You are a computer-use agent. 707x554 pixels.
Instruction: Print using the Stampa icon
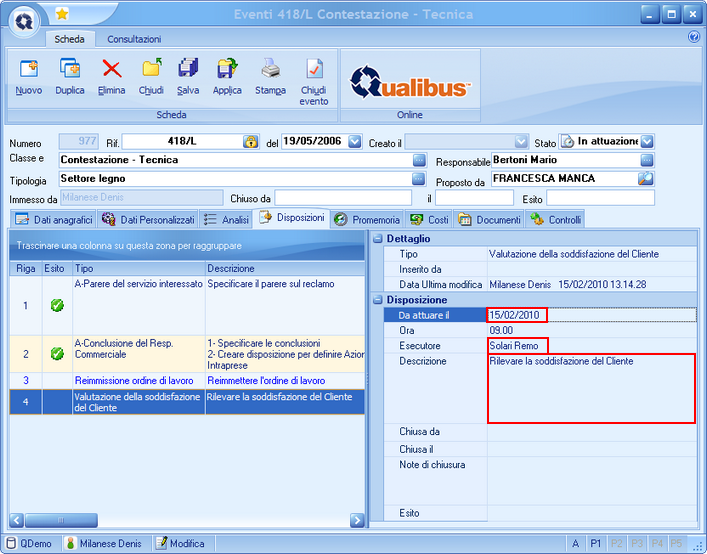point(270,70)
